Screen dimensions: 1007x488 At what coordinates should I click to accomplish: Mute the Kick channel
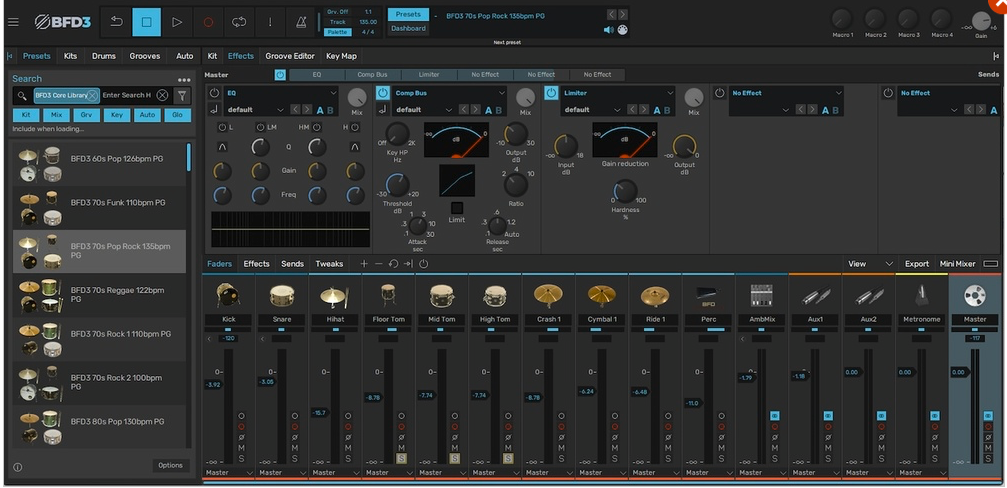point(241,448)
